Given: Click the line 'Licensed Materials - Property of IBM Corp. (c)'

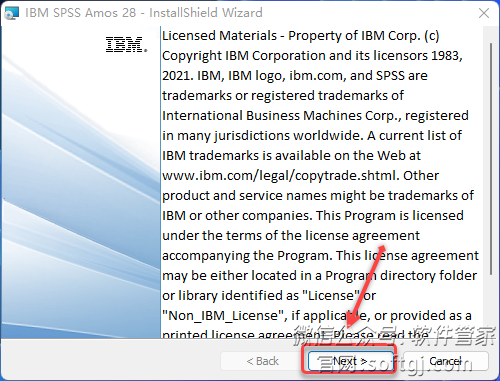Looking at the screenshot, I should coord(301,36).
